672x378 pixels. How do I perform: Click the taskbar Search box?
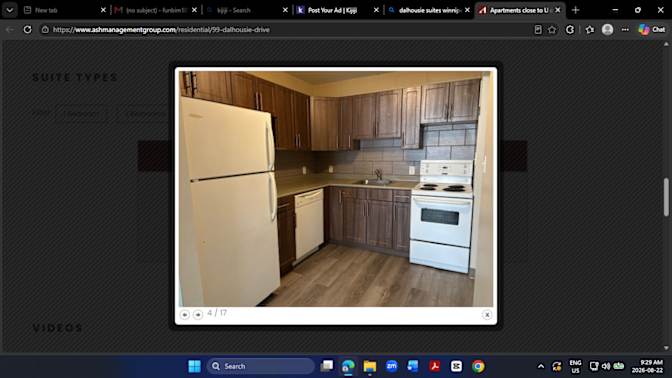coord(260,366)
